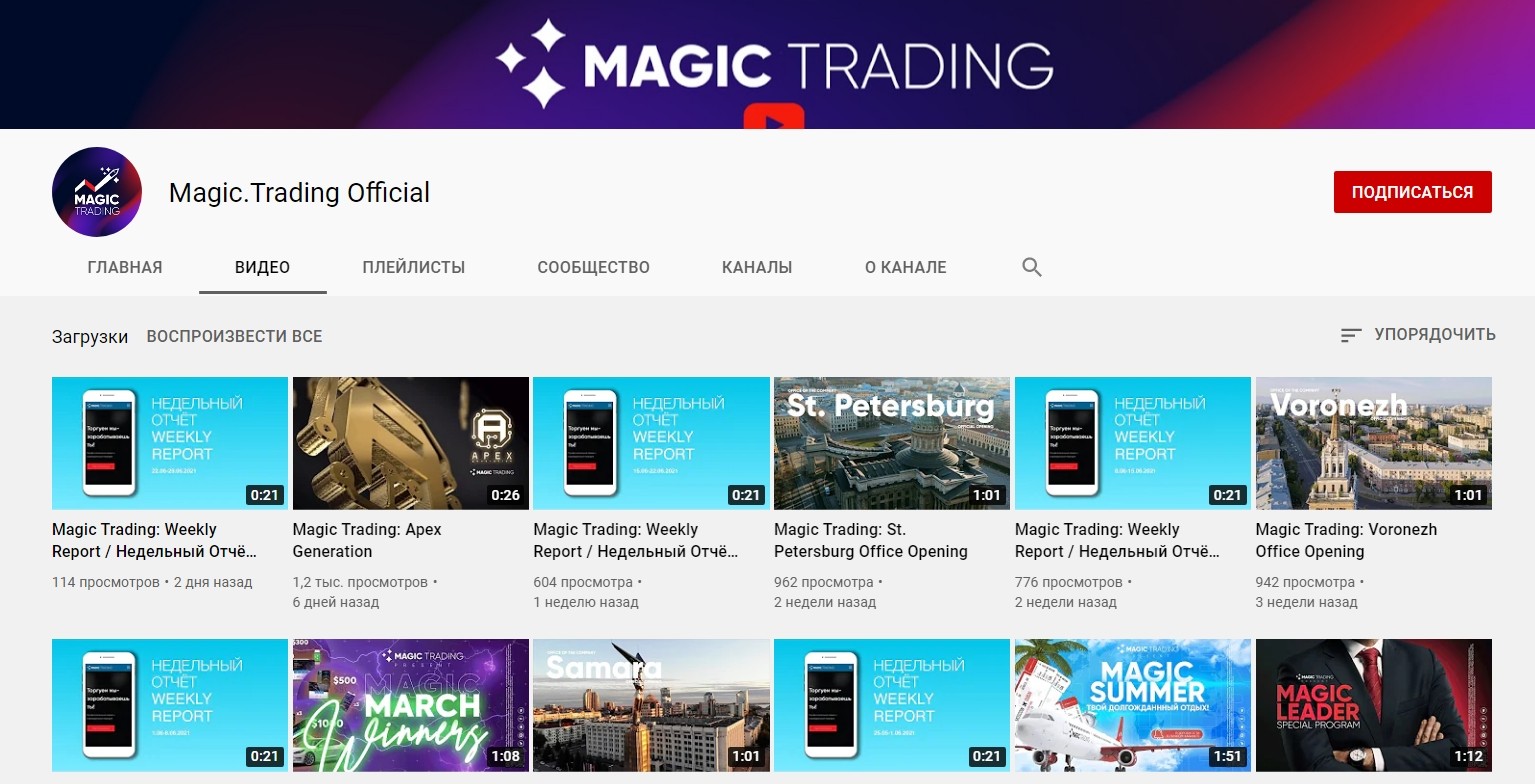Click title Magic Trading: Voronezh Office Opening
Image resolution: width=1535 pixels, height=784 pixels.
tap(1346, 540)
